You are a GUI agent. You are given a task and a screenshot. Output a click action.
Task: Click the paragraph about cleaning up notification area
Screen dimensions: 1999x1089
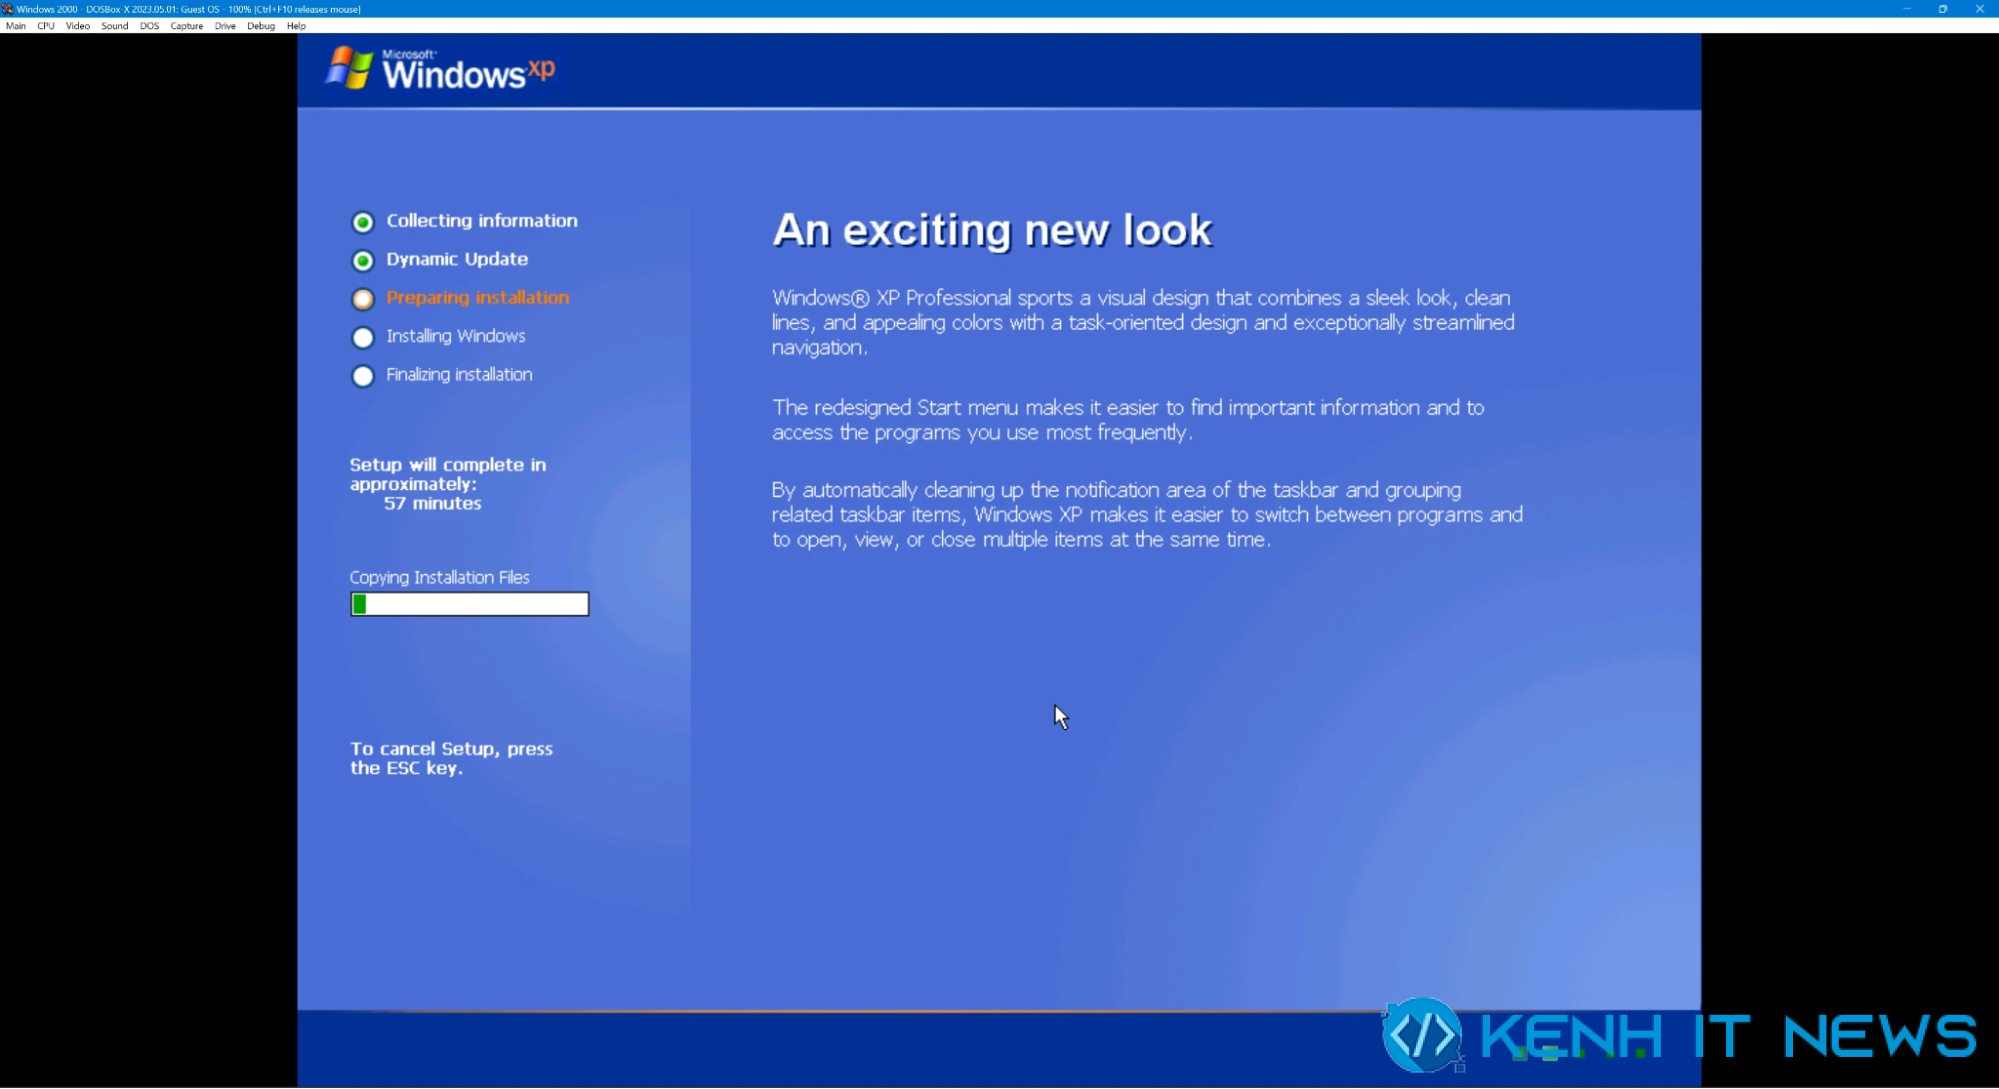(1147, 515)
